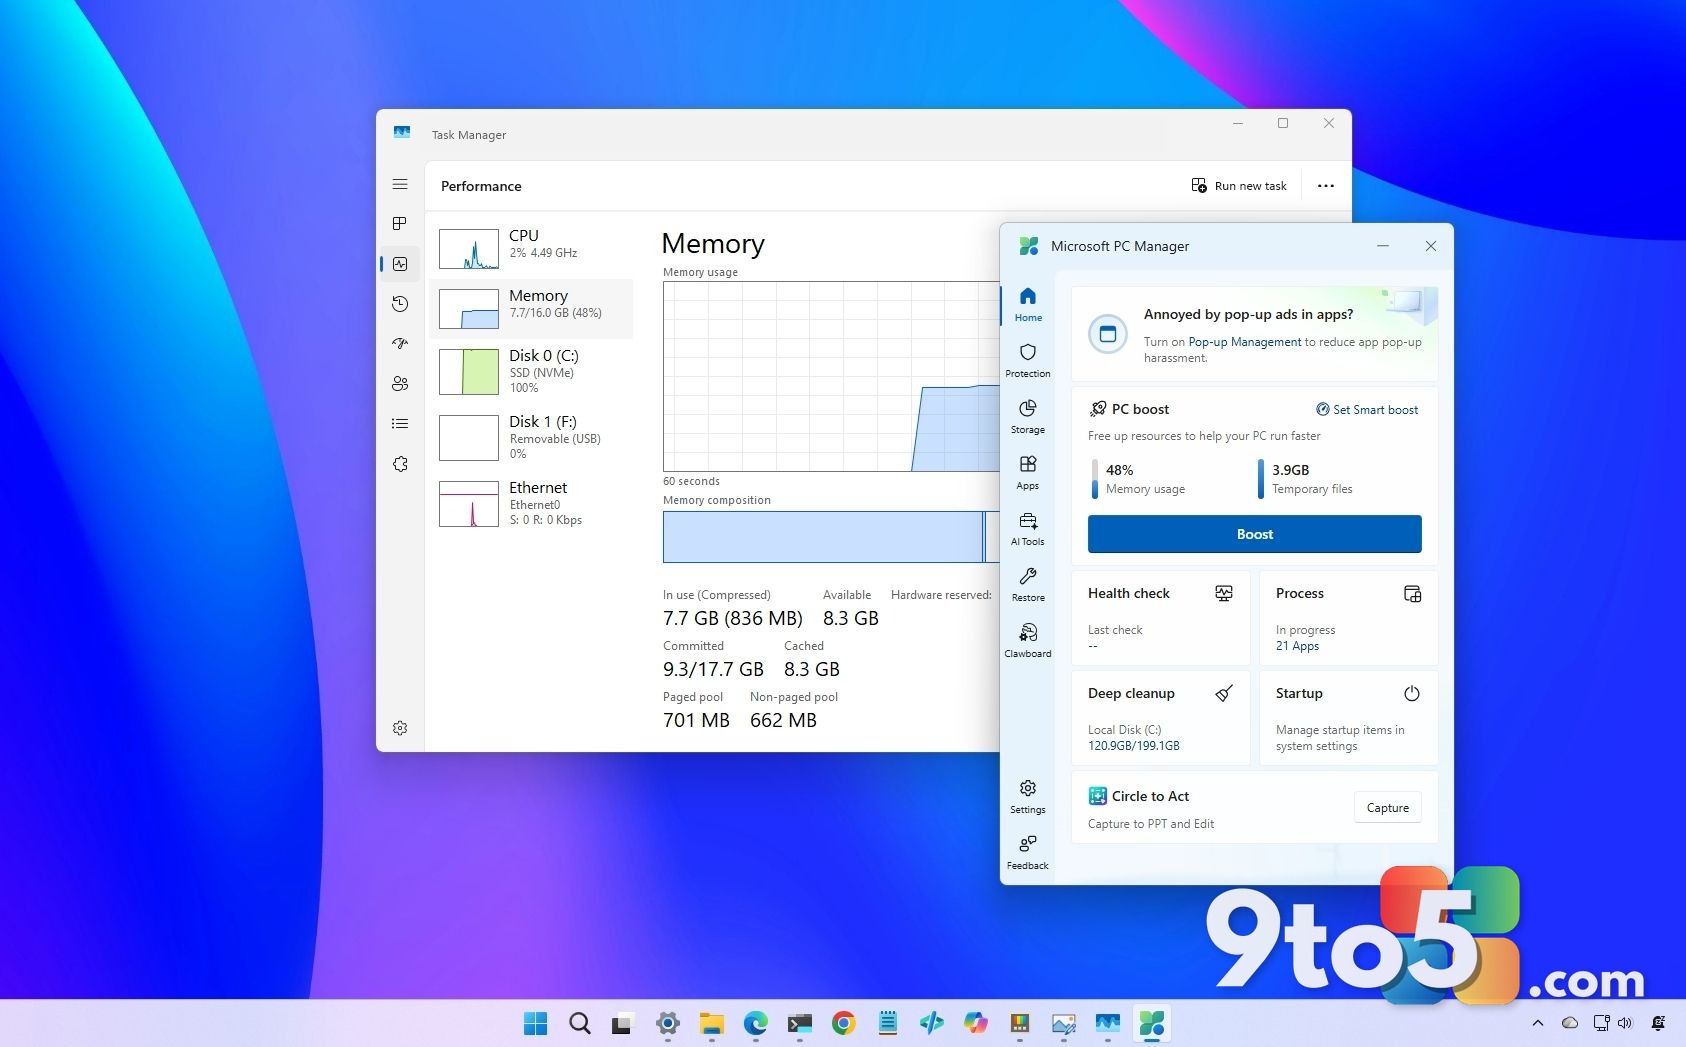Select Memory performance entry
This screenshot has width=1686, height=1047.
click(x=532, y=308)
